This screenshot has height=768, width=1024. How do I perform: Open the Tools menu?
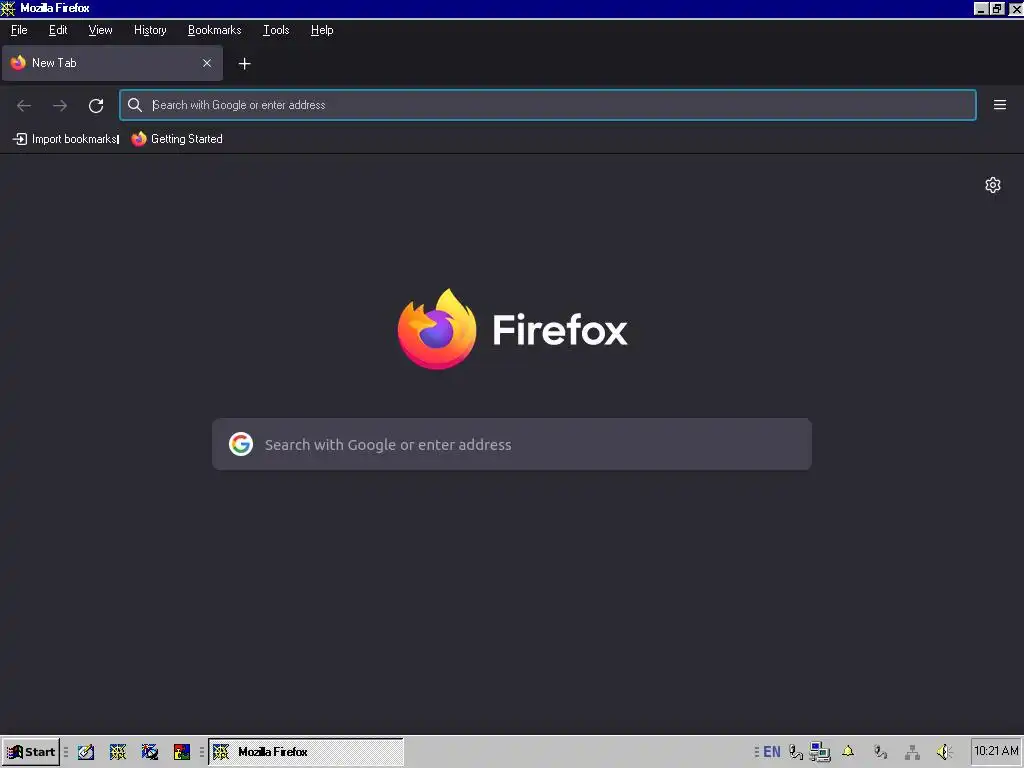(276, 30)
